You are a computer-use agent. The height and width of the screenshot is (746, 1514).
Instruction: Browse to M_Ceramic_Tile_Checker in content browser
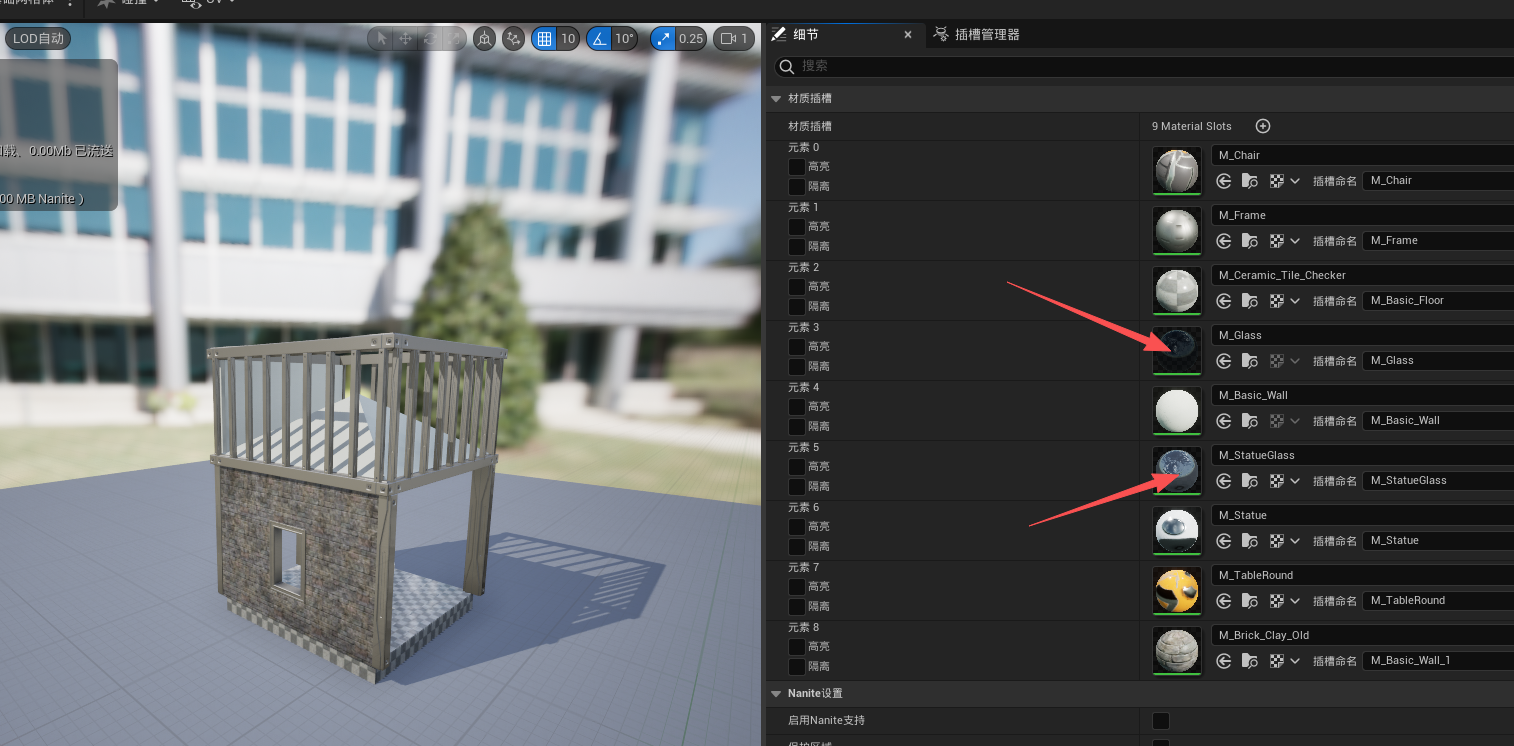1250,301
